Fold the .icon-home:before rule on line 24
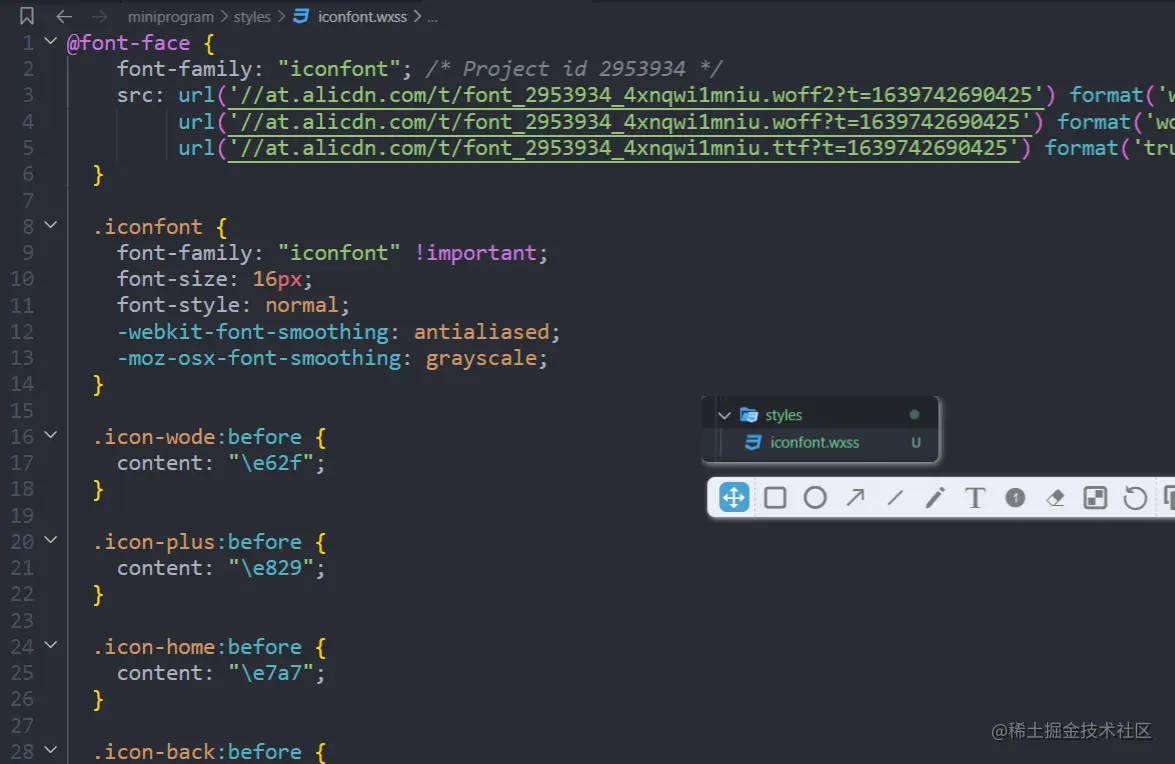The height and width of the screenshot is (764, 1175). 50,643
